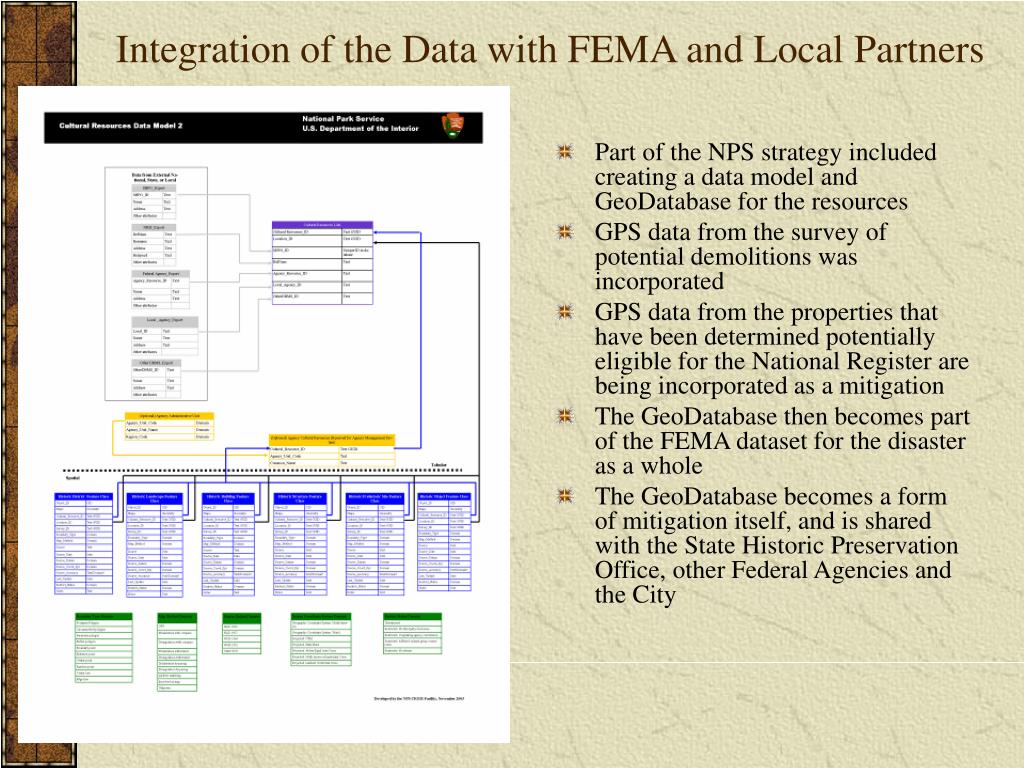Select the slide title 'Integration of the Data with FEMA'

(396, 50)
